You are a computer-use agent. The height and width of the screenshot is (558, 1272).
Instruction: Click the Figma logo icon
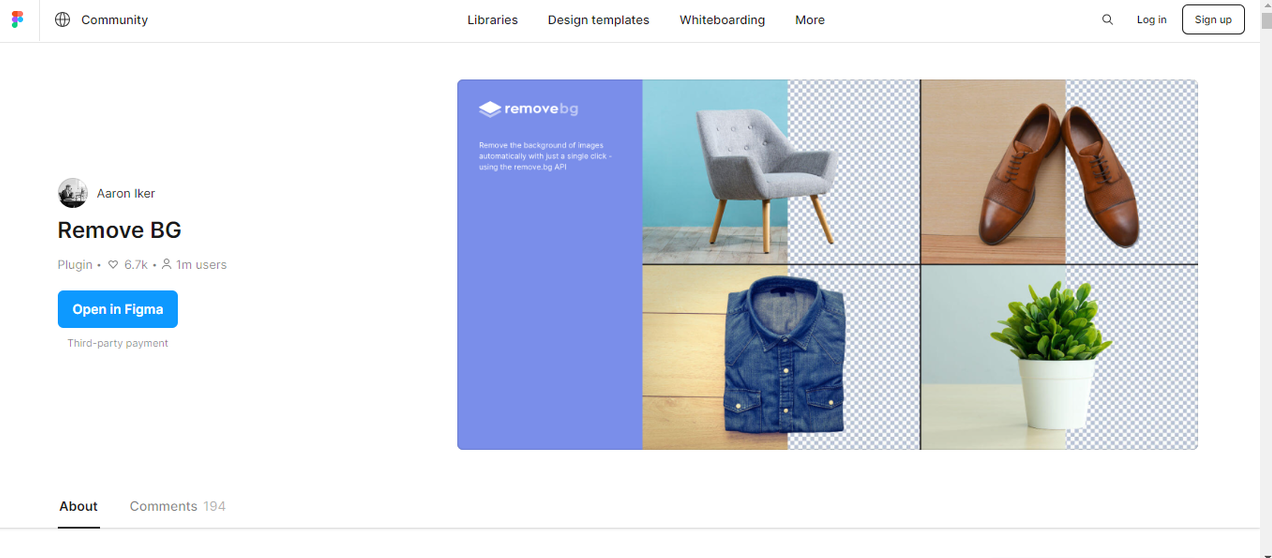(18, 20)
